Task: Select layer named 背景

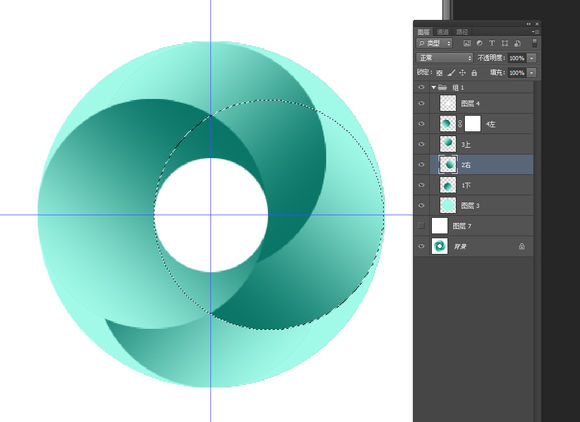Action: click(460, 247)
